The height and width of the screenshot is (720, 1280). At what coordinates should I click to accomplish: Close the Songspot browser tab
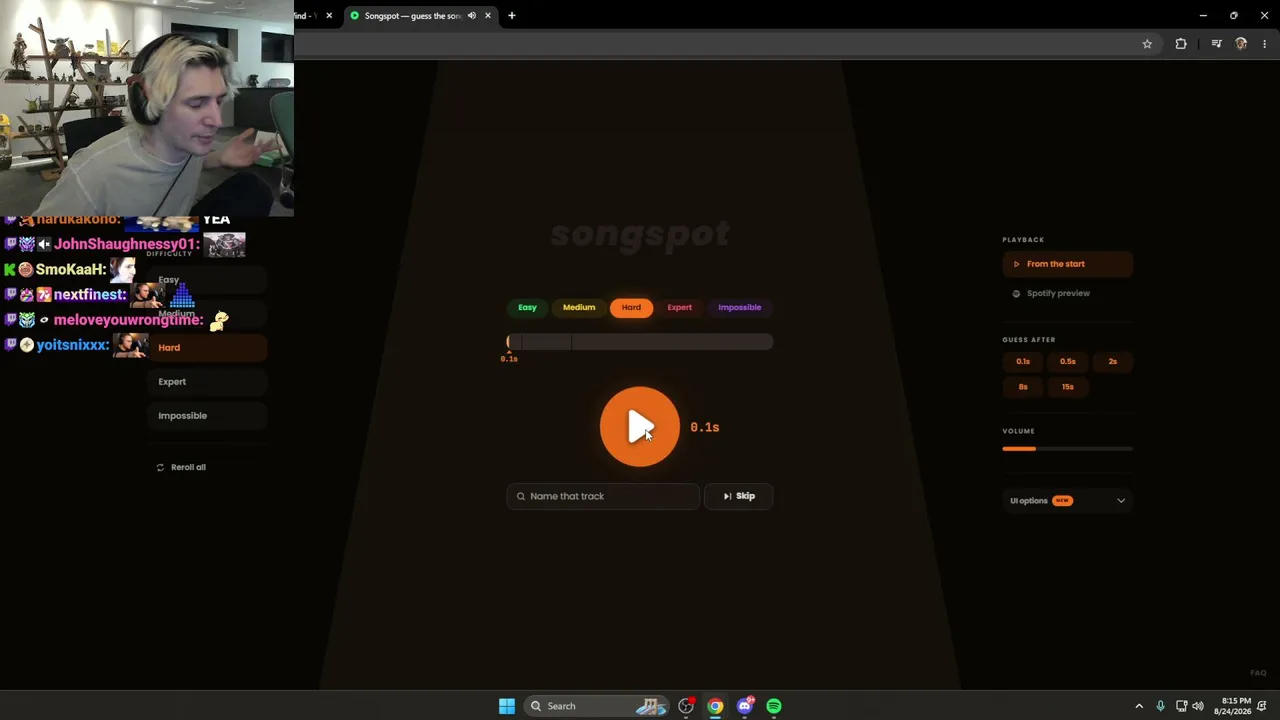488,16
